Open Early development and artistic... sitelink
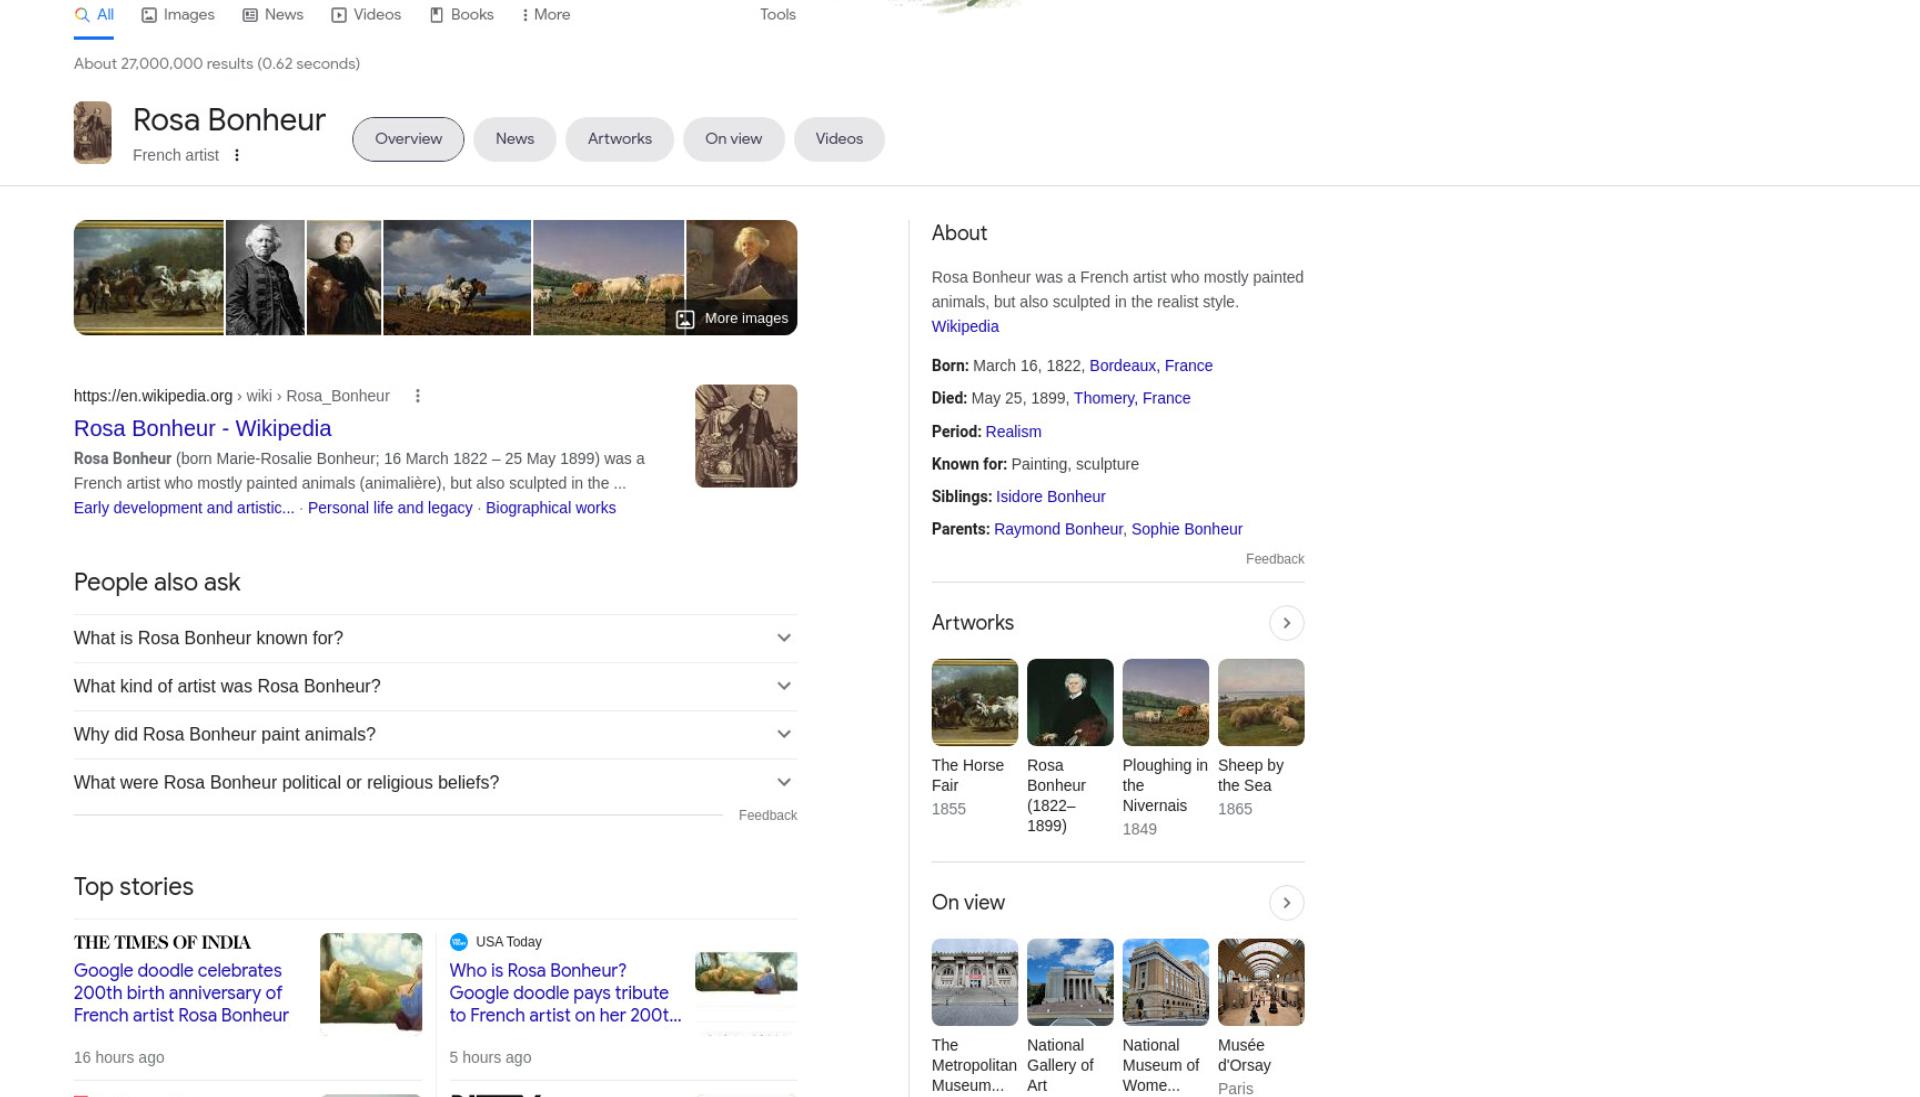Viewport: 1920px width, 1097px height. click(x=184, y=508)
